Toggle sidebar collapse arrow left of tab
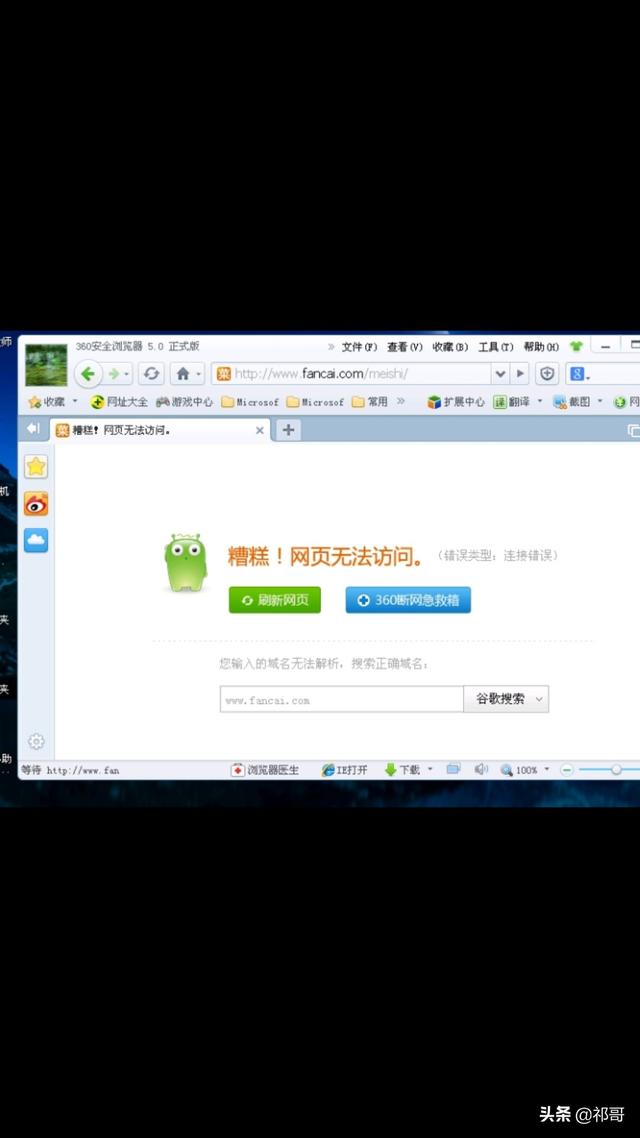Viewport: 640px width, 1138px height. [33, 429]
